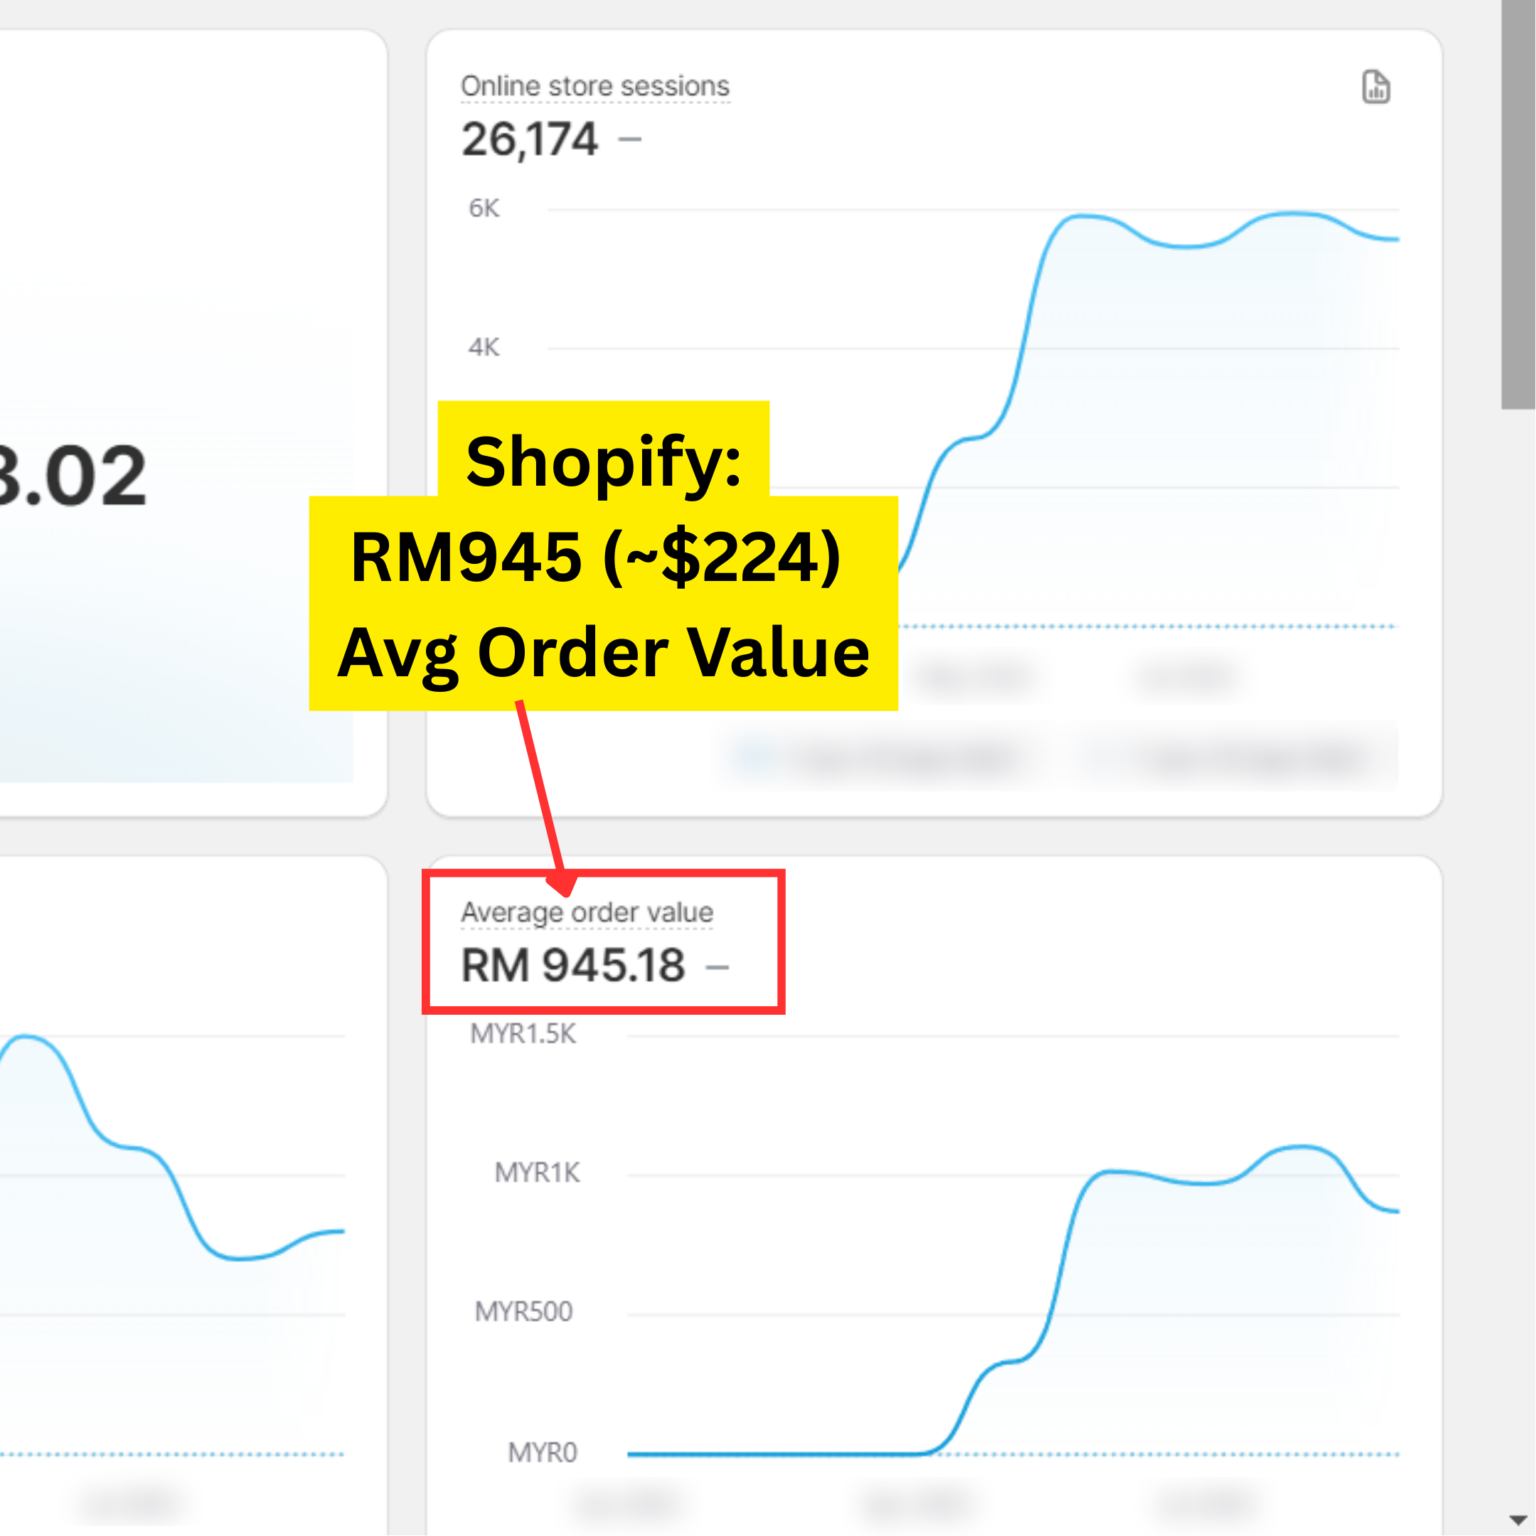1536x1536 pixels.
Task: Click the Online store sessions title
Action: tap(595, 87)
